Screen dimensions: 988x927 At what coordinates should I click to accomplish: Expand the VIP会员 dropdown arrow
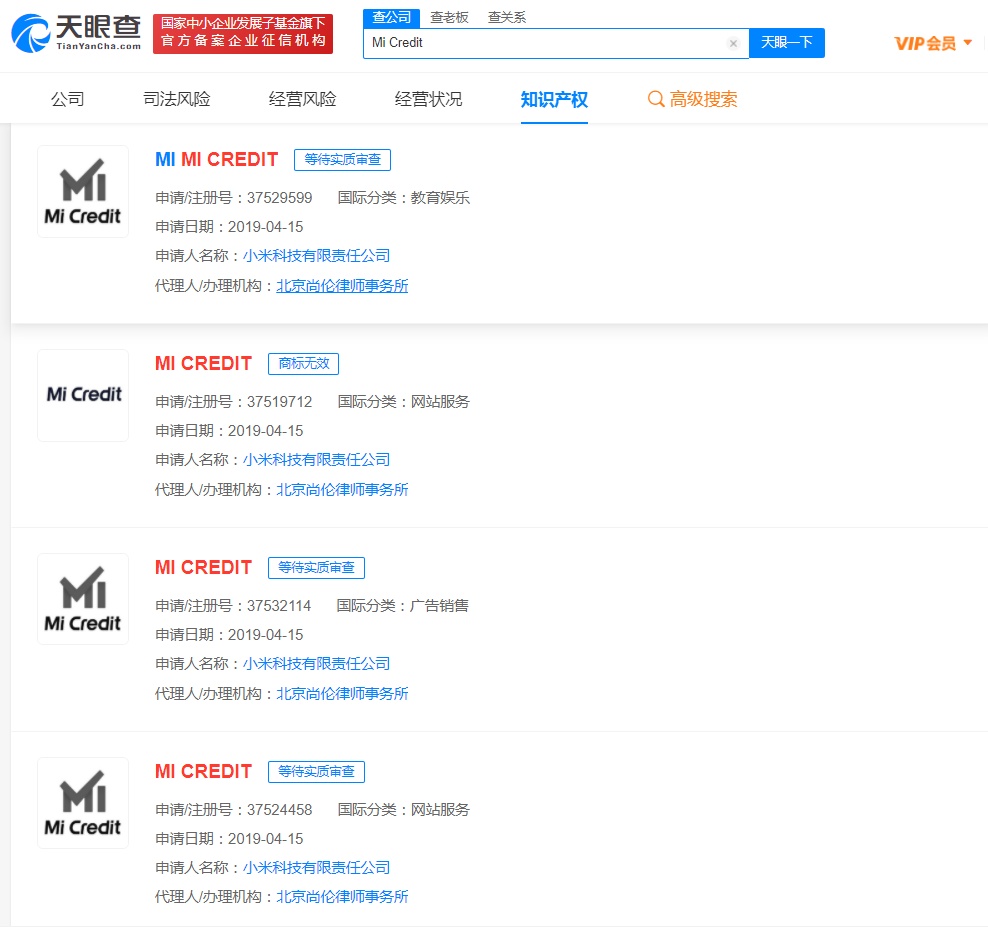(968, 43)
